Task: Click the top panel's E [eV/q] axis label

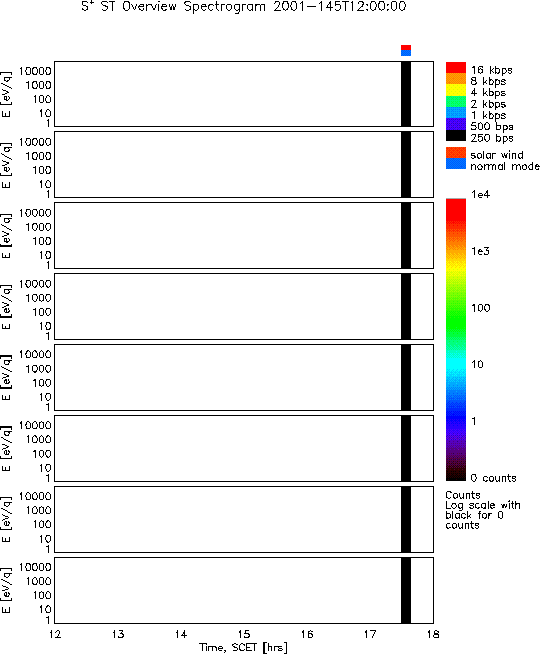Action: click(6, 95)
